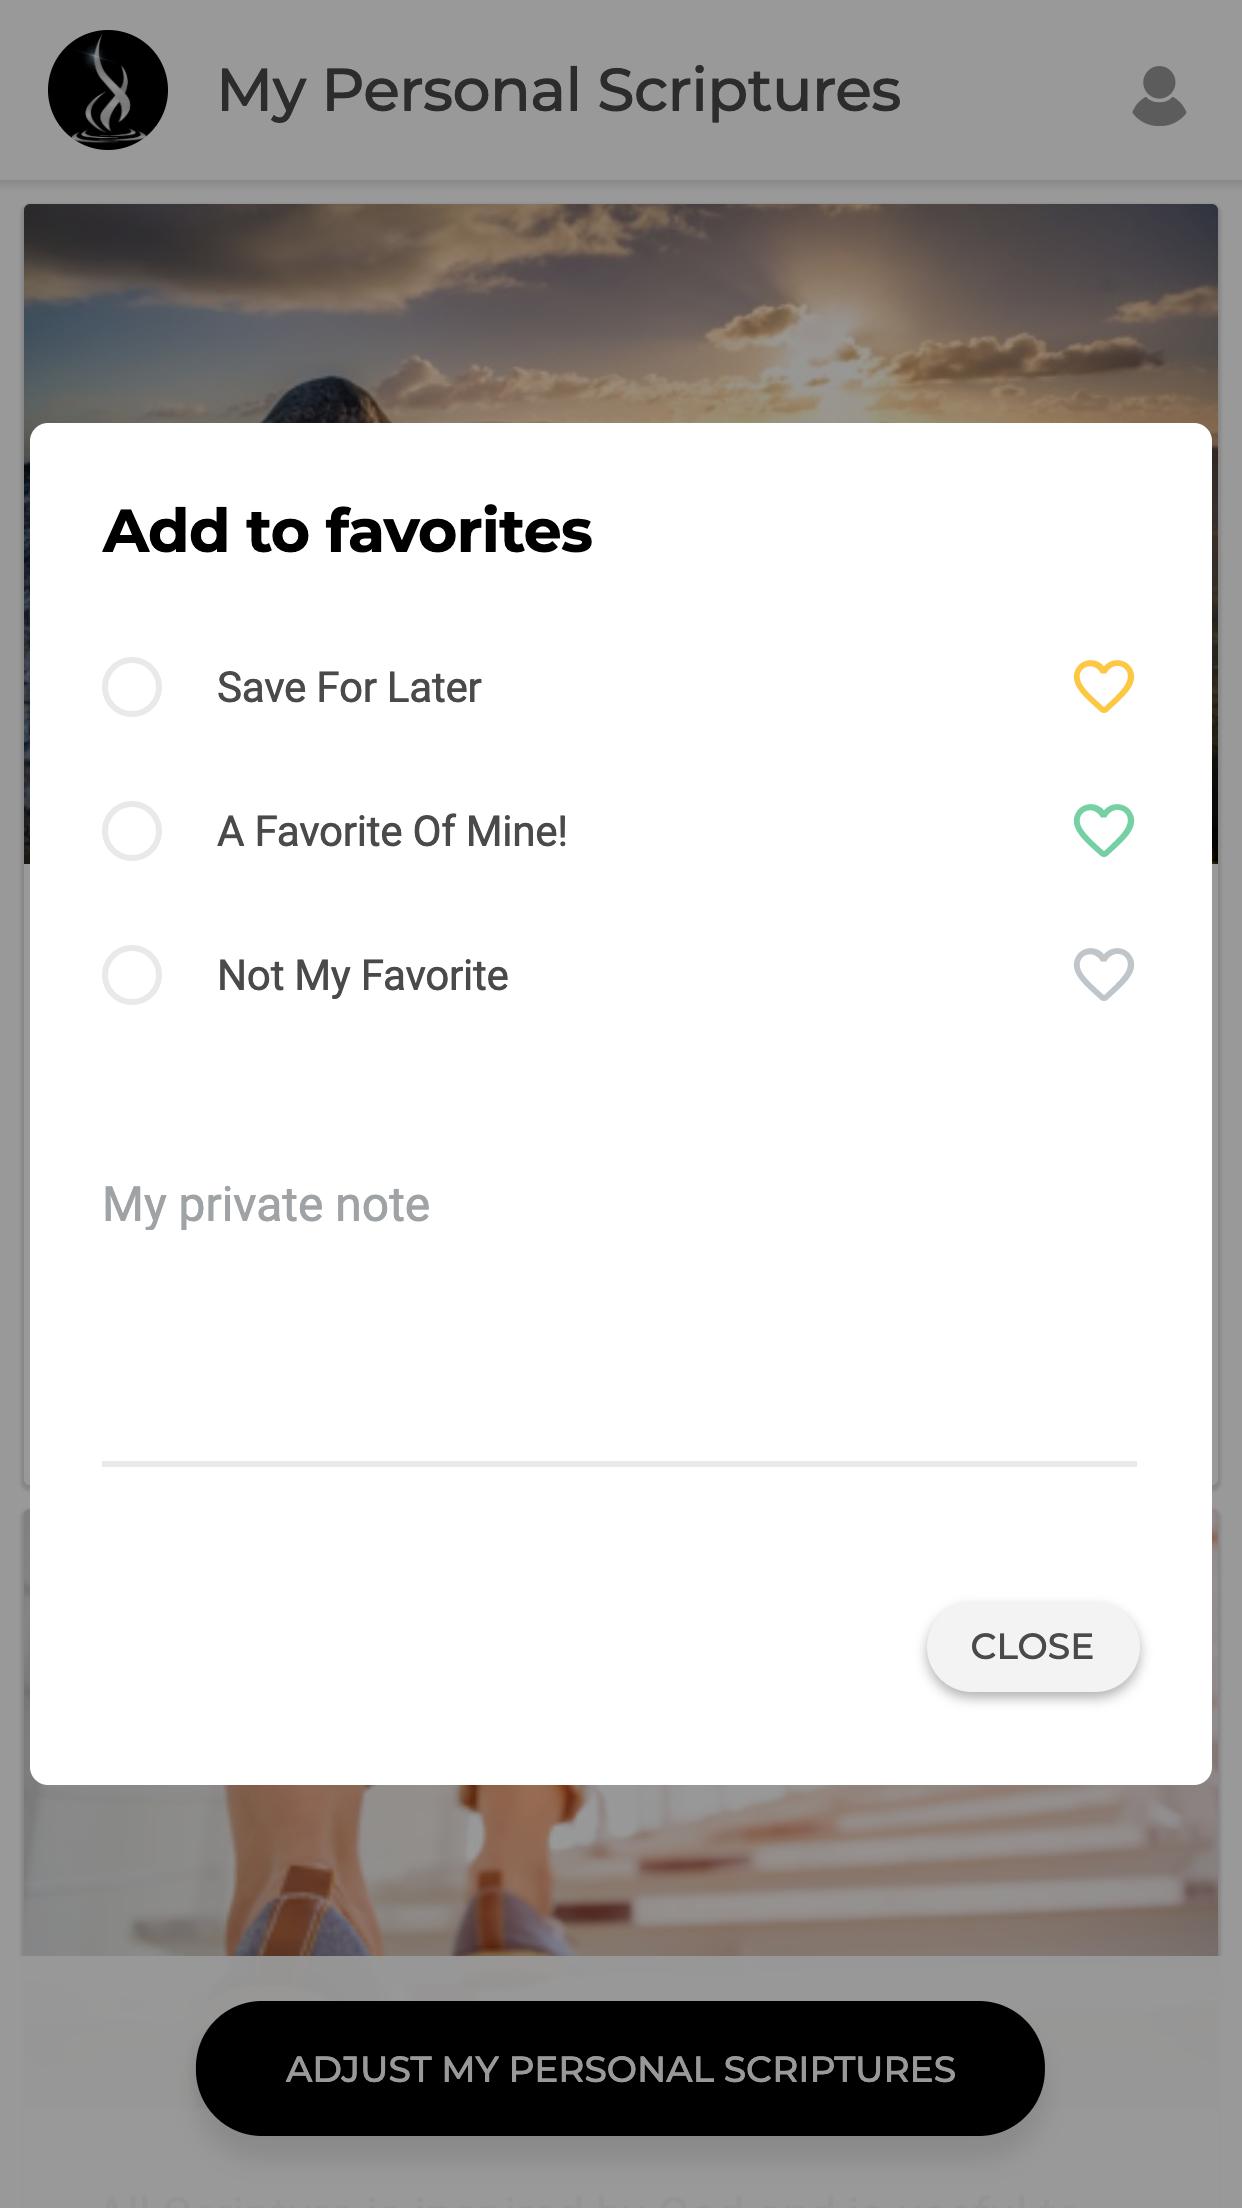The image size is (1242, 2208).
Task: Click the Add to favorites heading
Action: (x=348, y=530)
